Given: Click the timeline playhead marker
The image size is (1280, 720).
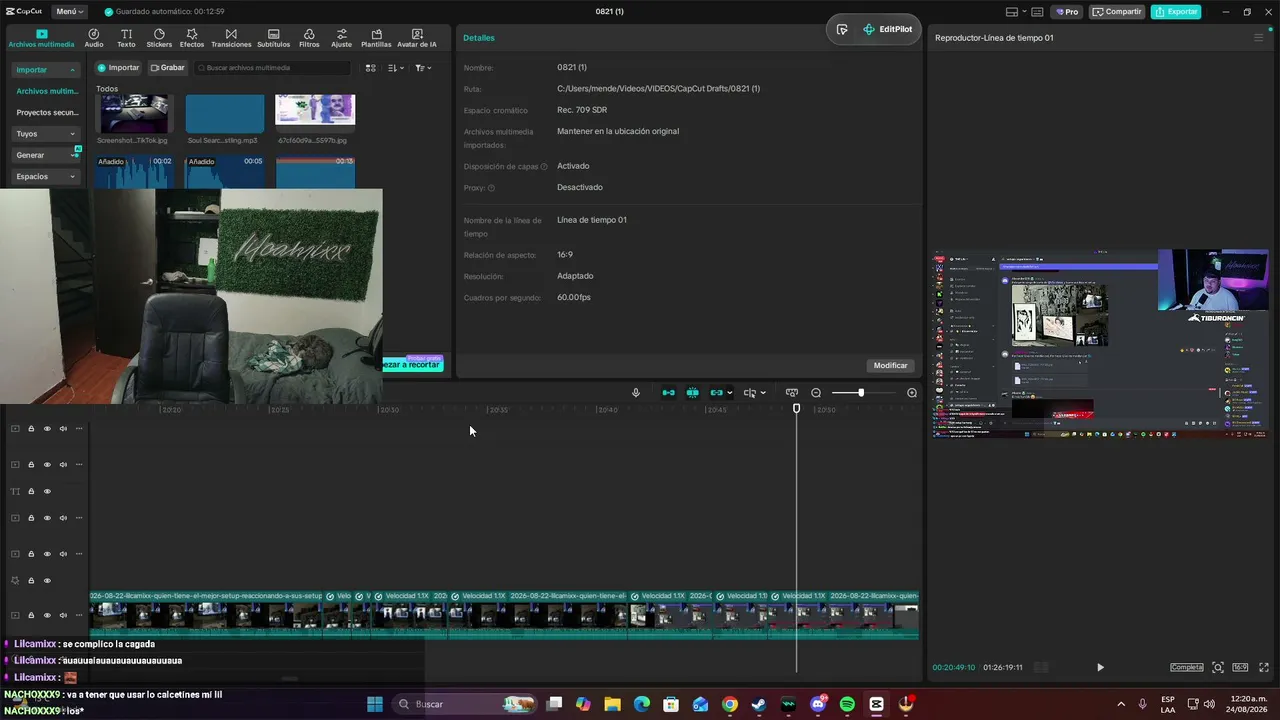Looking at the screenshot, I should (x=797, y=408).
